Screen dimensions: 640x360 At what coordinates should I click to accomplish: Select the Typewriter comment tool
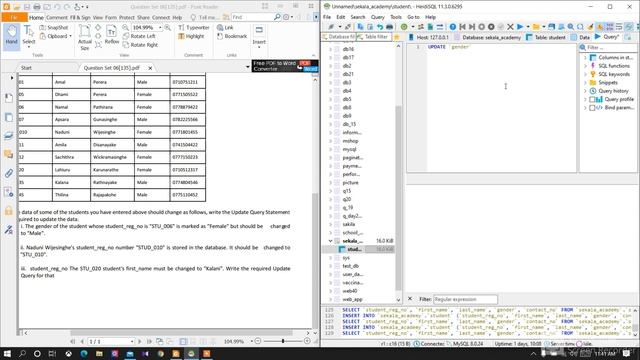[194, 27]
